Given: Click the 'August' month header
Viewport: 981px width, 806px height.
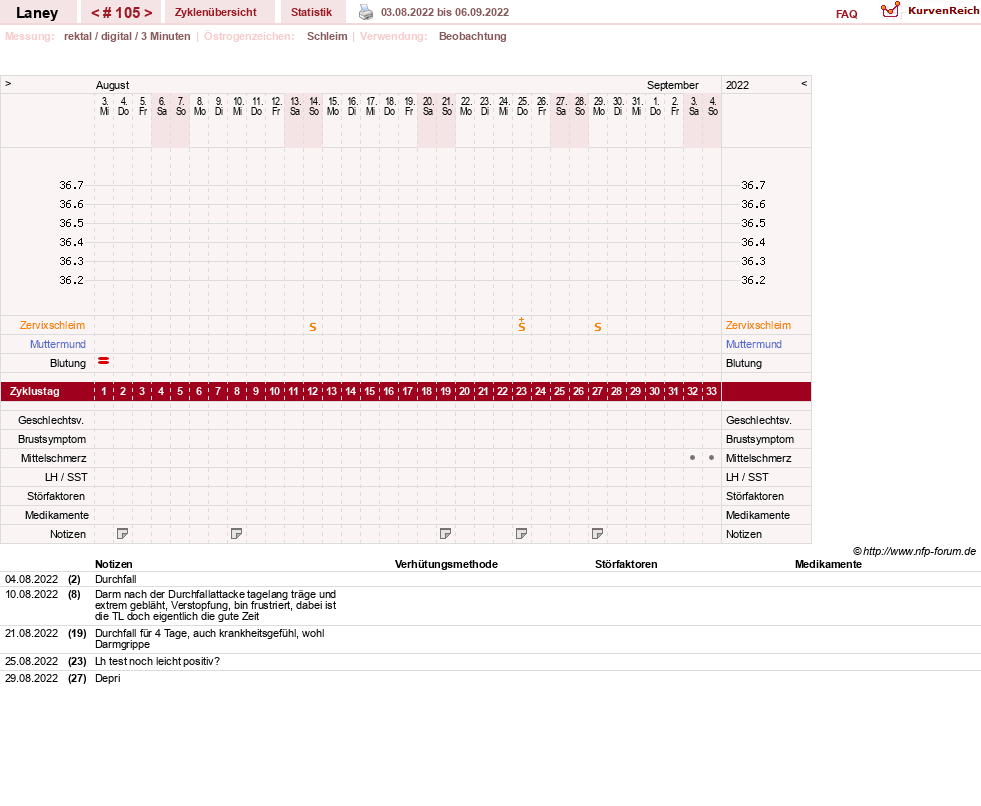Looking at the screenshot, I should [x=113, y=85].
